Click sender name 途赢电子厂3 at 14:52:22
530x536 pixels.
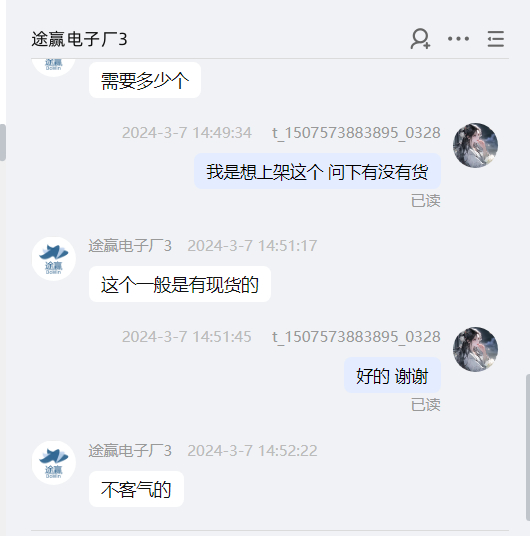point(130,451)
